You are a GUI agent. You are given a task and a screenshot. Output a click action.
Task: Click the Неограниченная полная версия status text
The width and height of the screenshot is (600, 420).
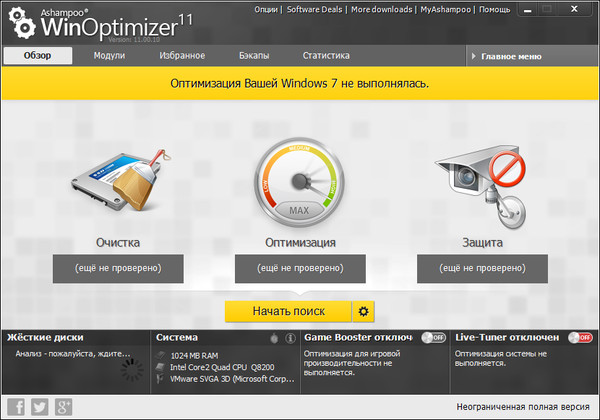tap(523, 407)
